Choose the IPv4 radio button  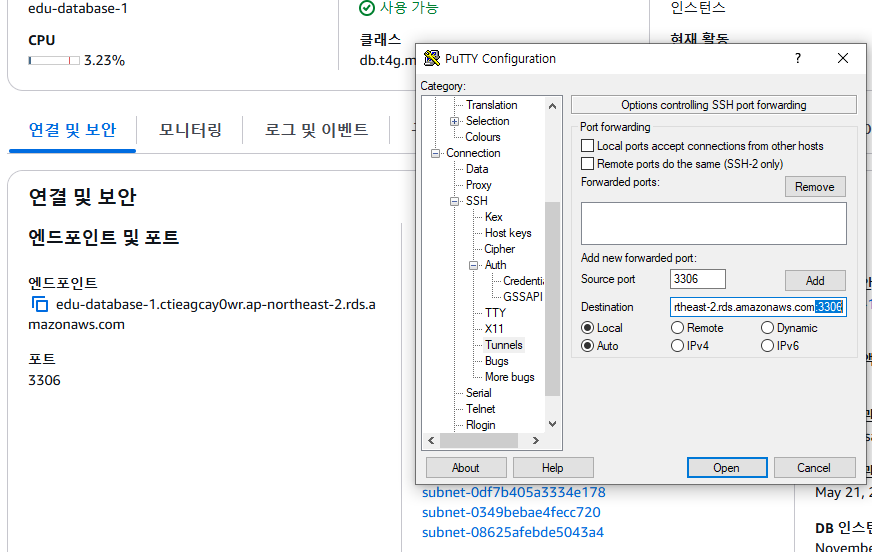[677, 346]
